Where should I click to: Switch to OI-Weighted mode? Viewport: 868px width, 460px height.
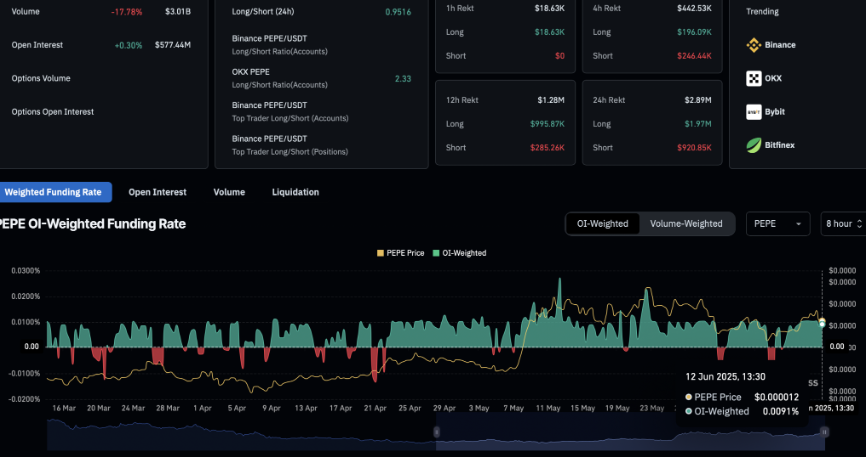point(602,224)
